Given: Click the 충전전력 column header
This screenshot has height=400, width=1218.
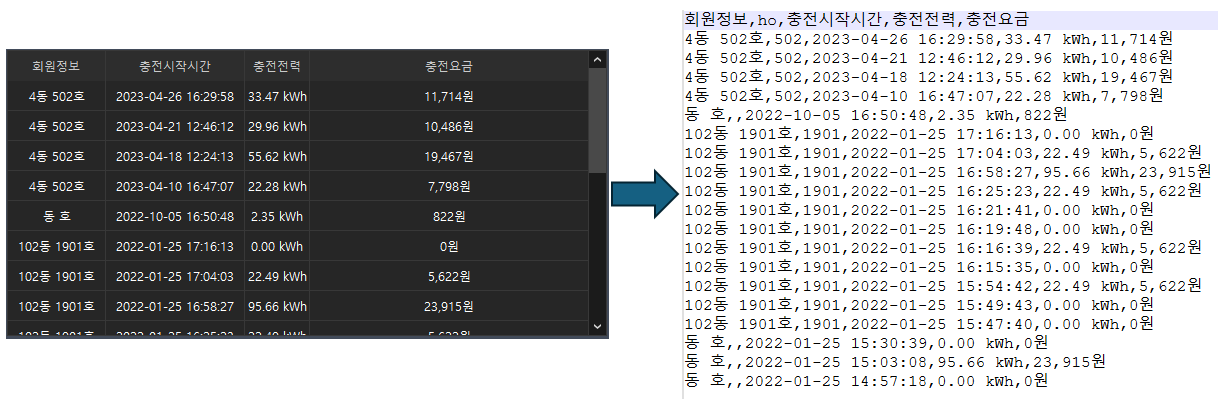Looking at the screenshot, I should click(277, 67).
